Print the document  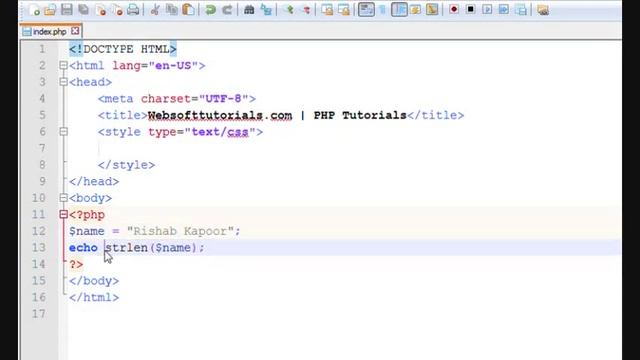[133, 9]
